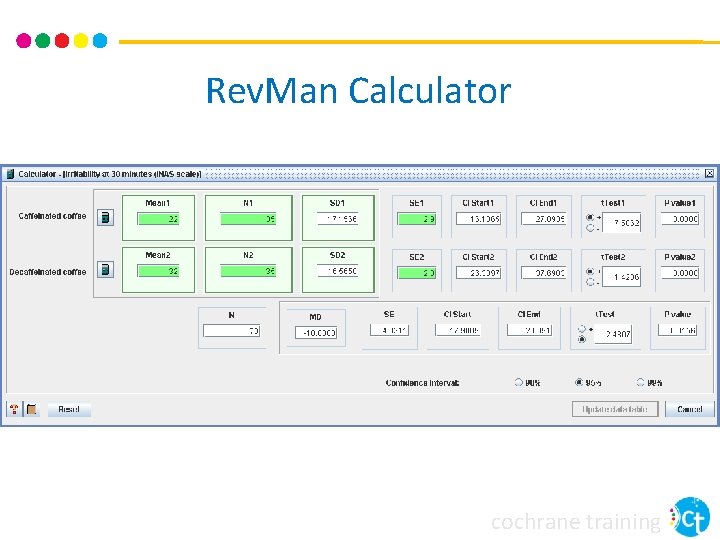Click the SE1 green input field
Image resolution: width=720 pixels, height=540 pixels.
pos(416,219)
